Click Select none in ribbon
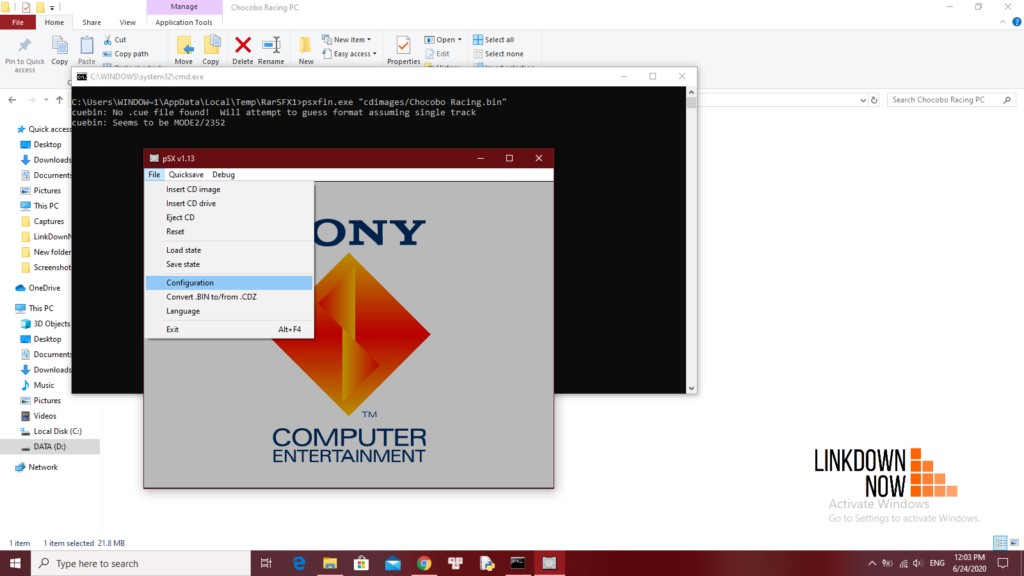The height and width of the screenshot is (576, 1024). pos(498,54)
